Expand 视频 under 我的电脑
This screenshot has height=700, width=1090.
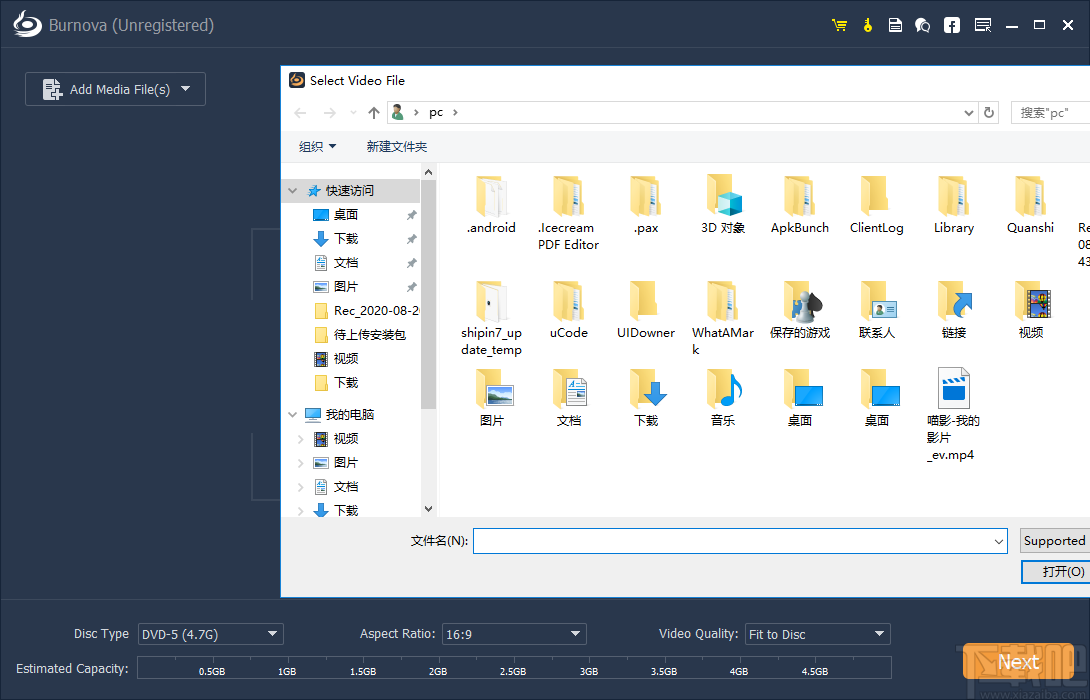[300, 439]
